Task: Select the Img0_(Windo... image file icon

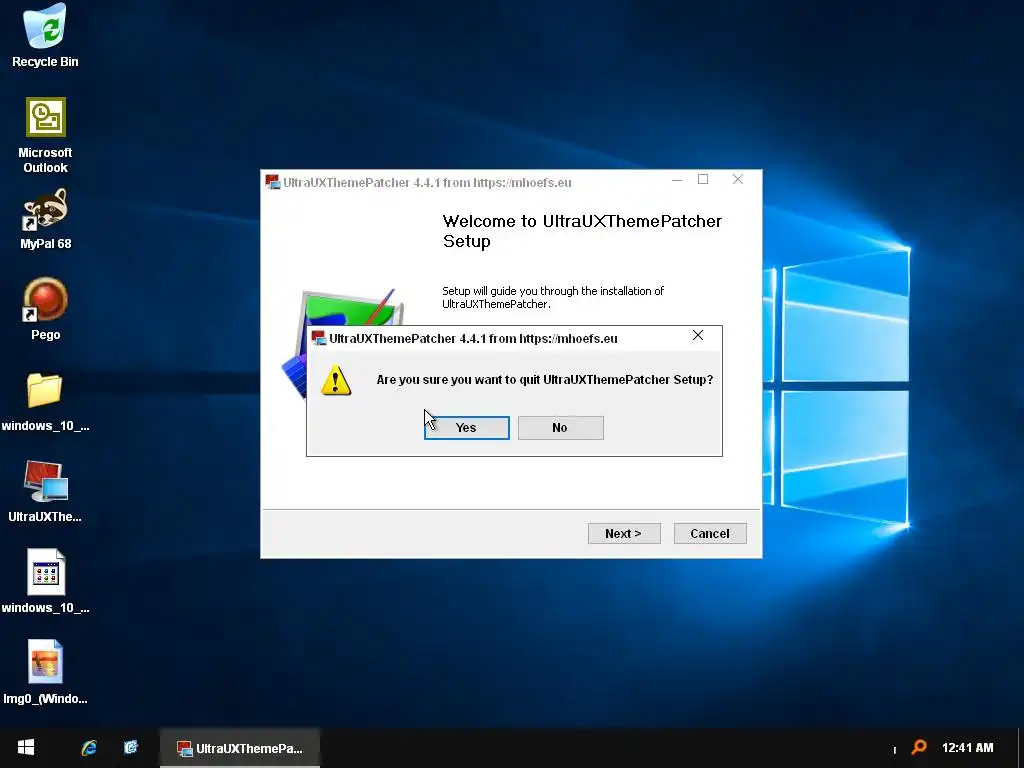Action: [45, 673]
